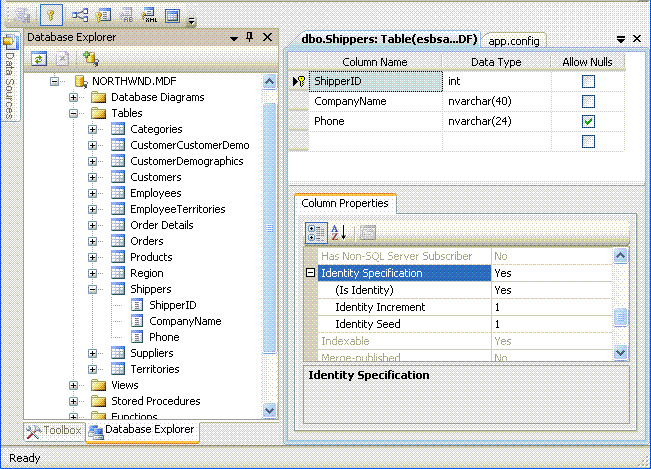The height and width of the screenshot is (469, 651).
Task: Open Database Explorer window position dropdown
Action: point(234,38)
